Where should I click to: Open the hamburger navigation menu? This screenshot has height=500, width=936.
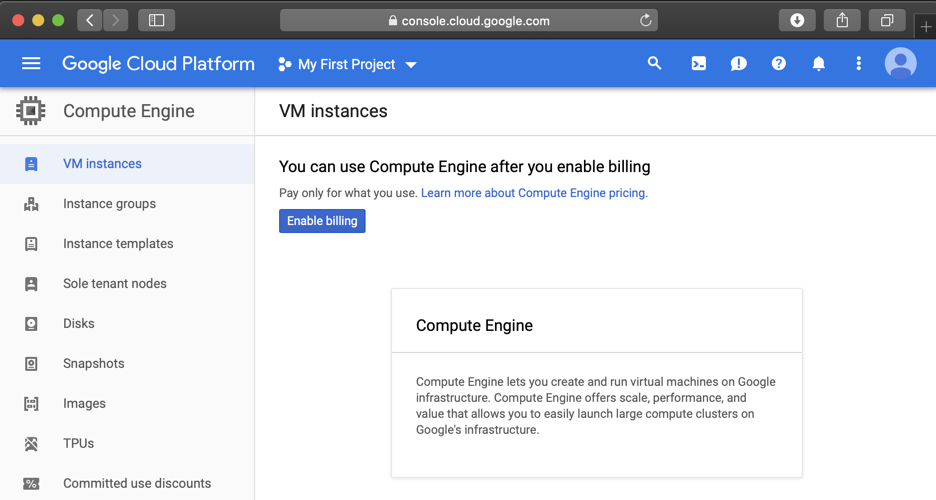(x=31, y=64)
